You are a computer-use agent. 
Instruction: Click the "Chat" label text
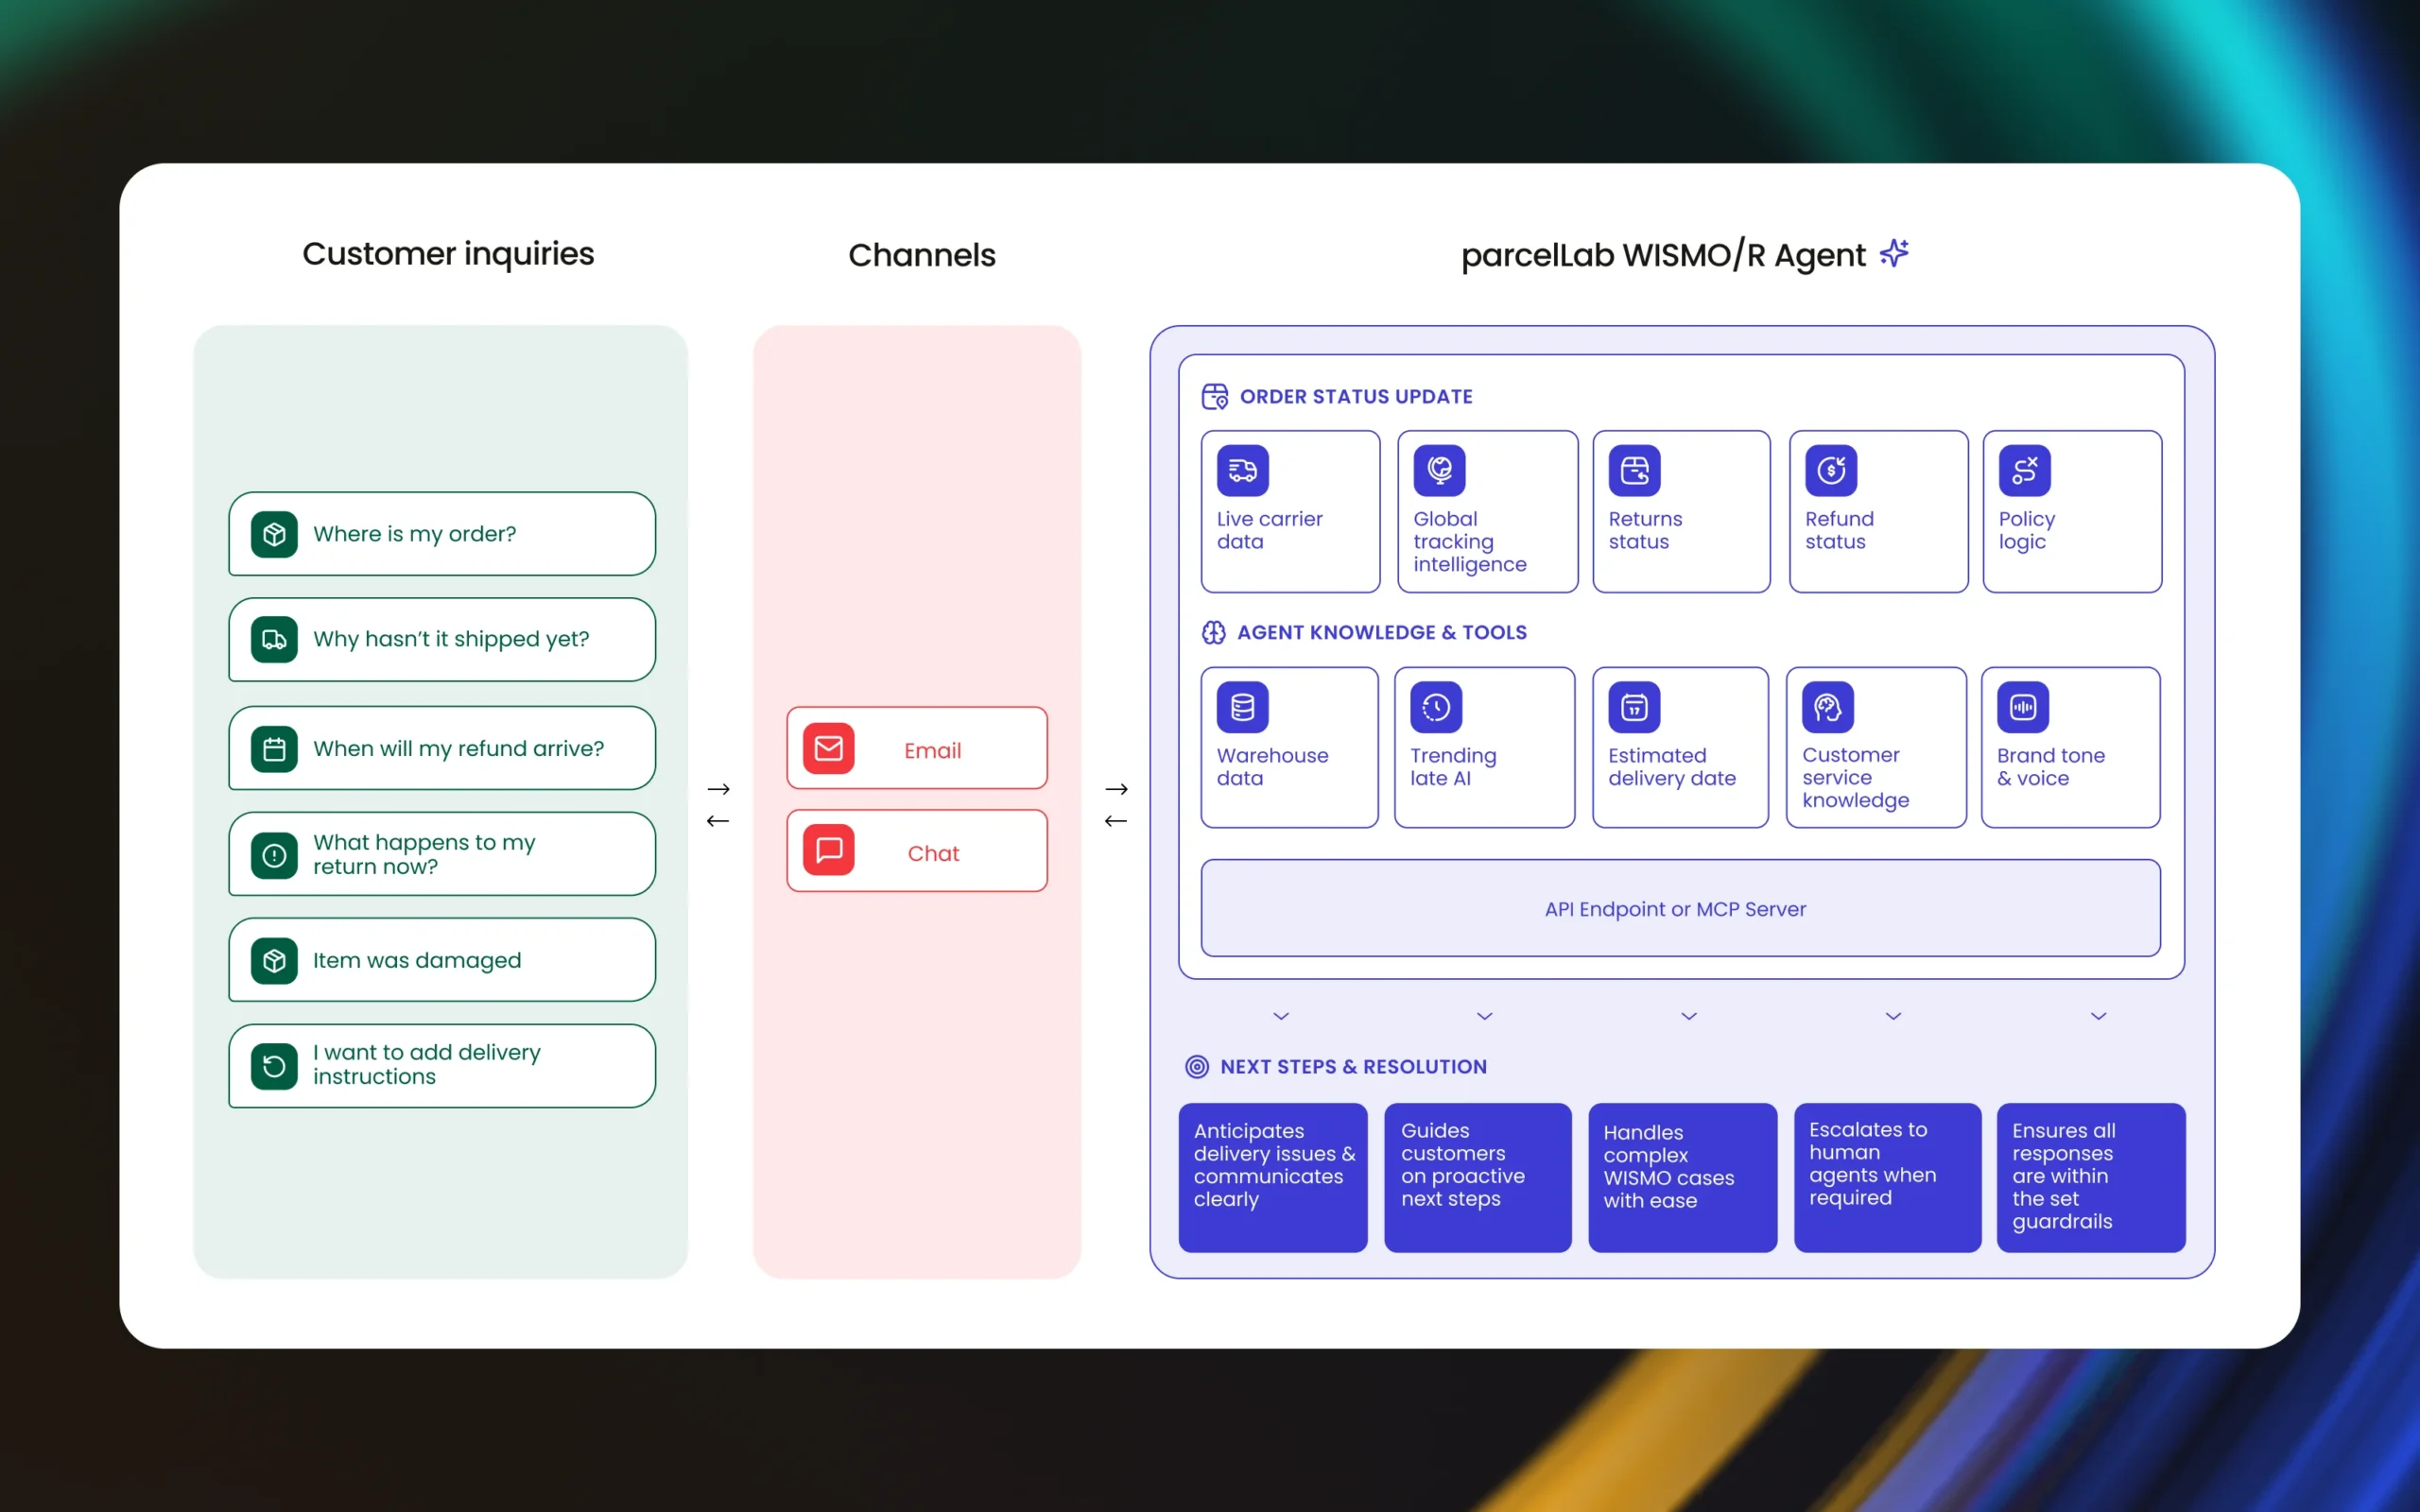coord(933,853)
